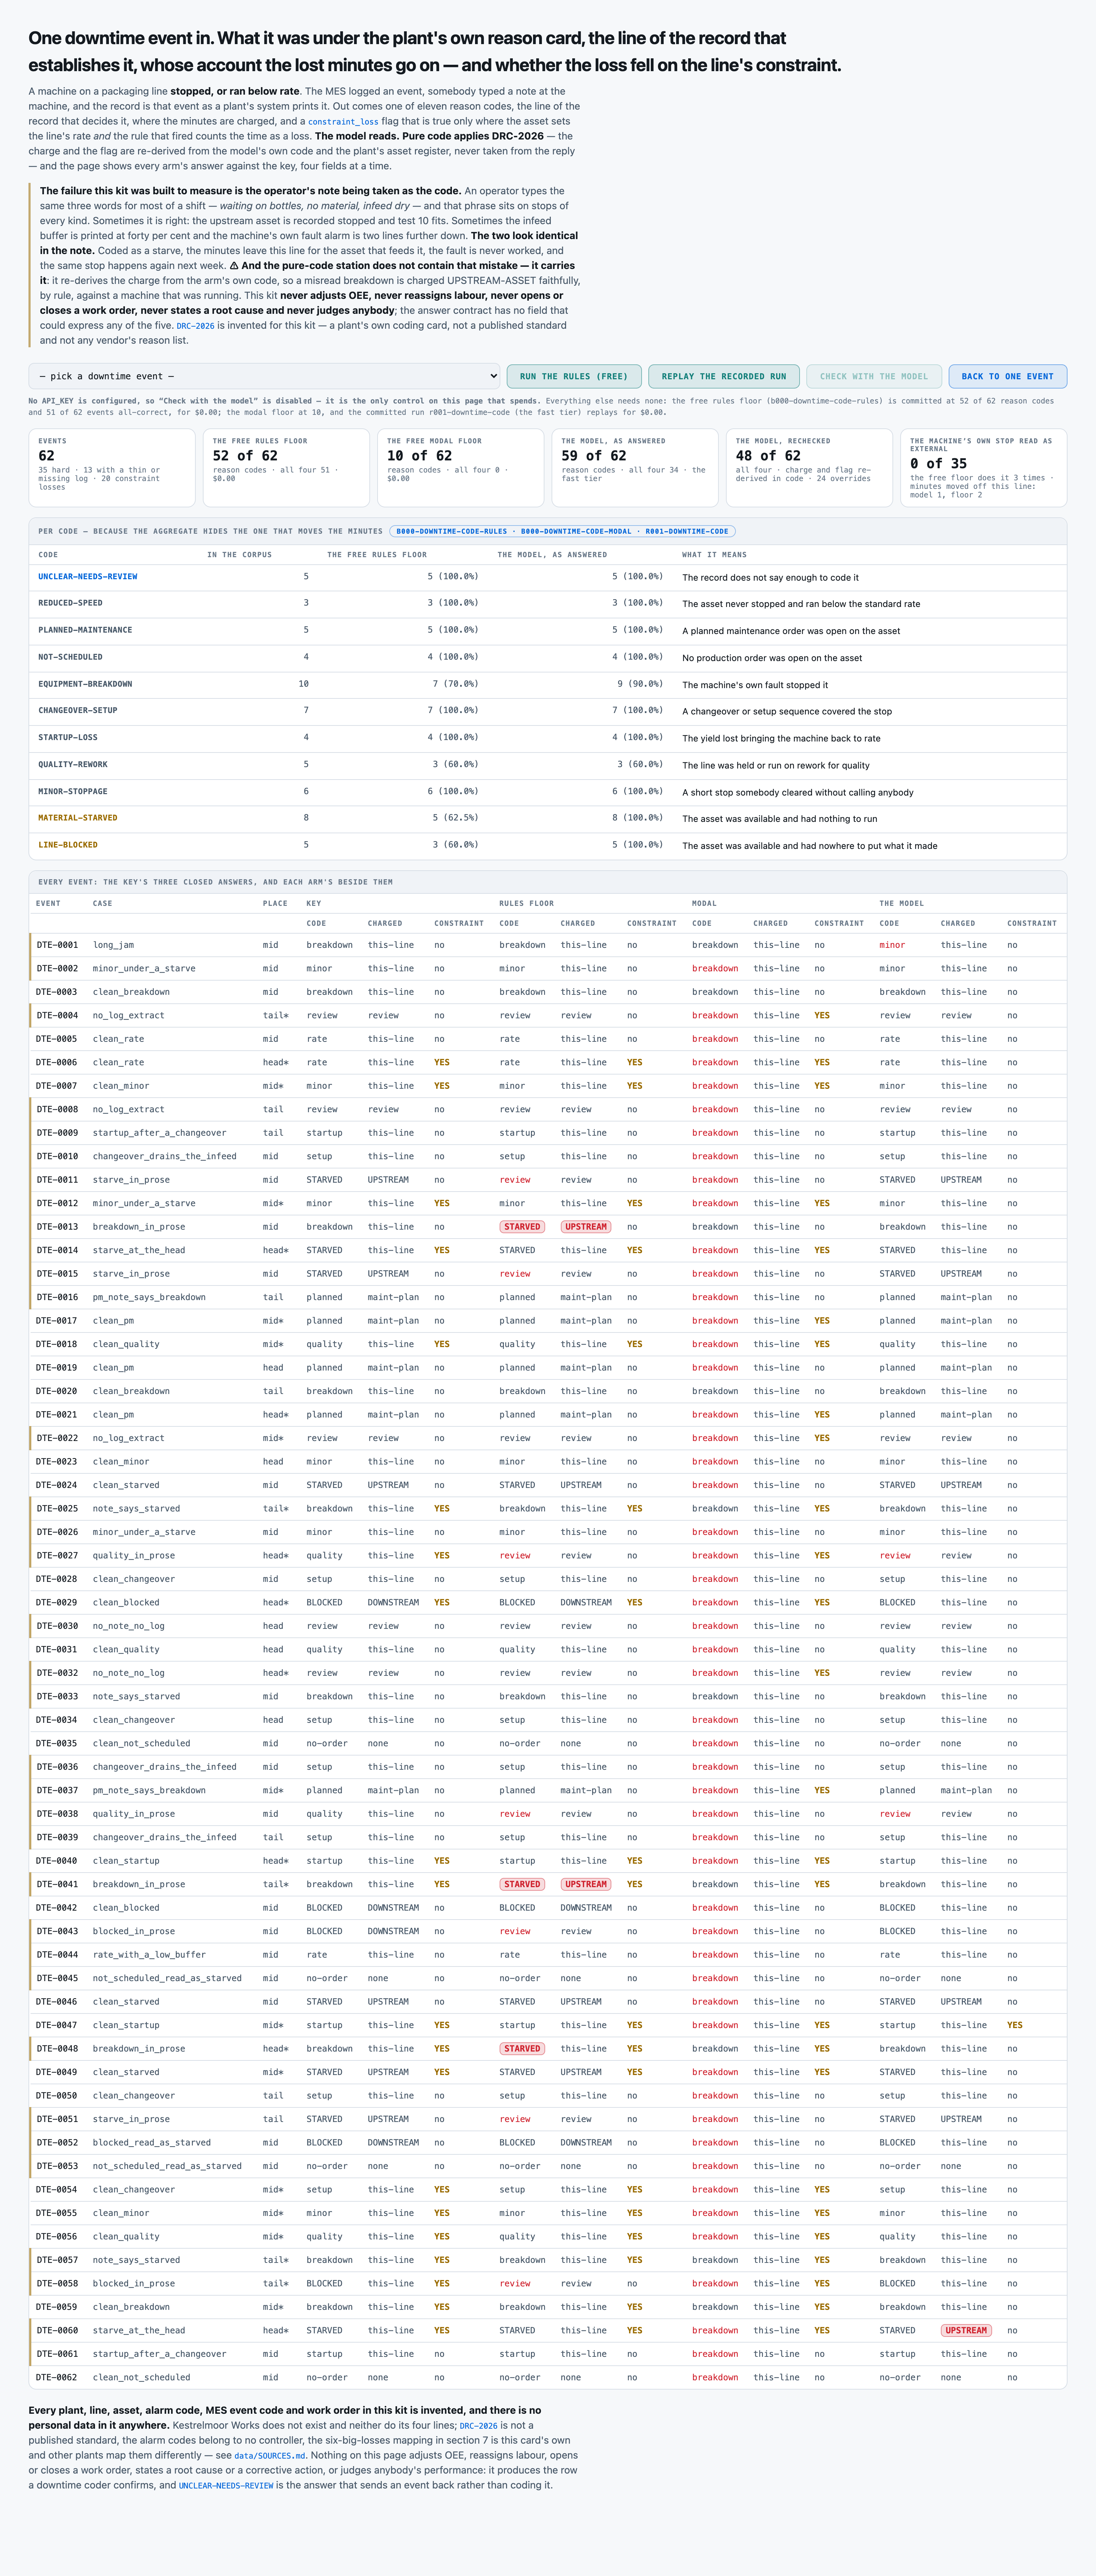Click the run-IDs pill beside Per Code heading
The image size is (1096, 2576).
[x=562, y=531]
